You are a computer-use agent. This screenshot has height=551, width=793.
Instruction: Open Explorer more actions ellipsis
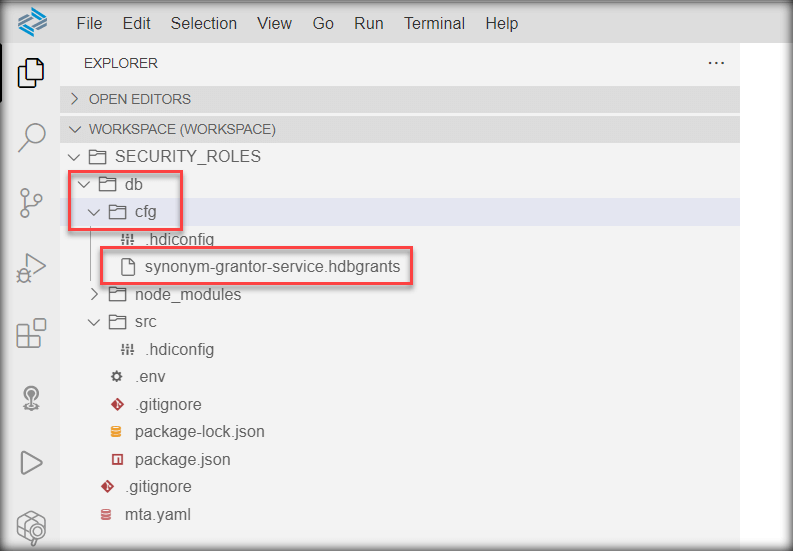pyautogui.click(x=716, y=63)
